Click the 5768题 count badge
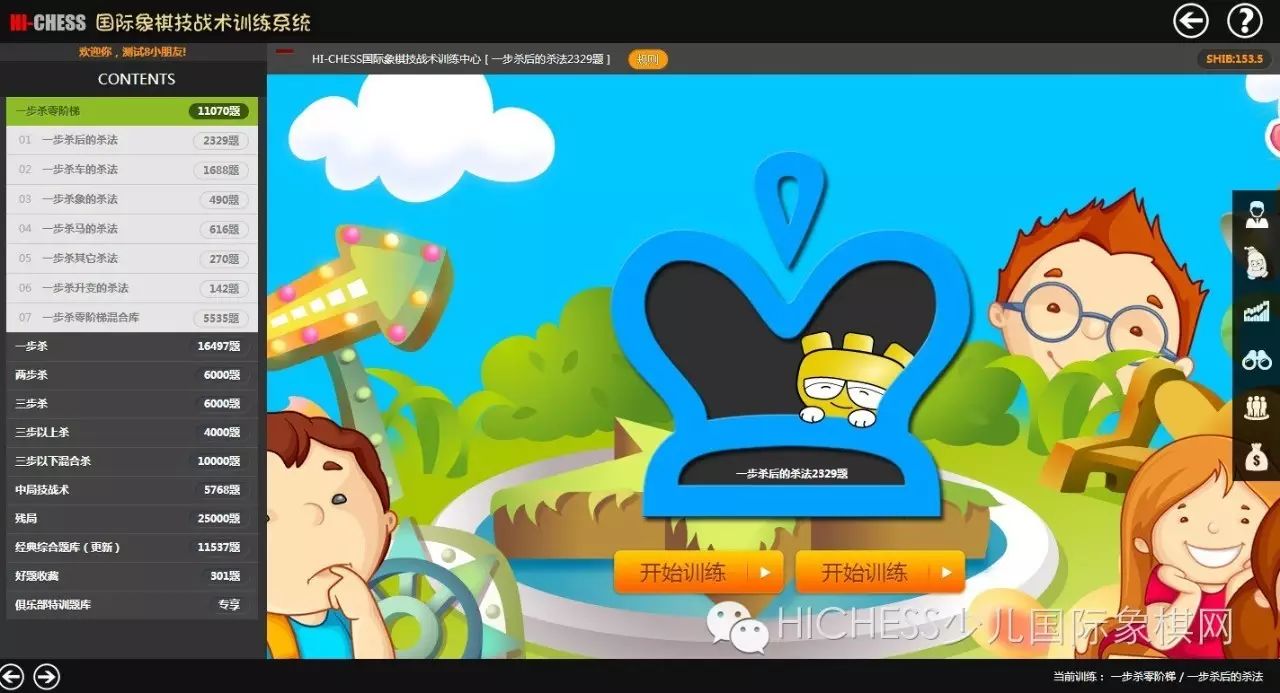The width and height of the screenshot is (1280, 693). click(x=219, y=490)
